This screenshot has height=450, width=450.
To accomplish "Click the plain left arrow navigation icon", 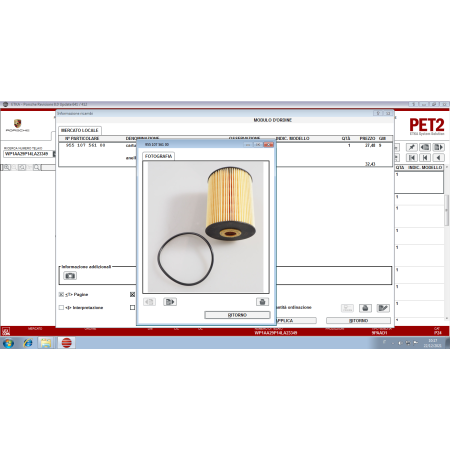I will (438, 158).
